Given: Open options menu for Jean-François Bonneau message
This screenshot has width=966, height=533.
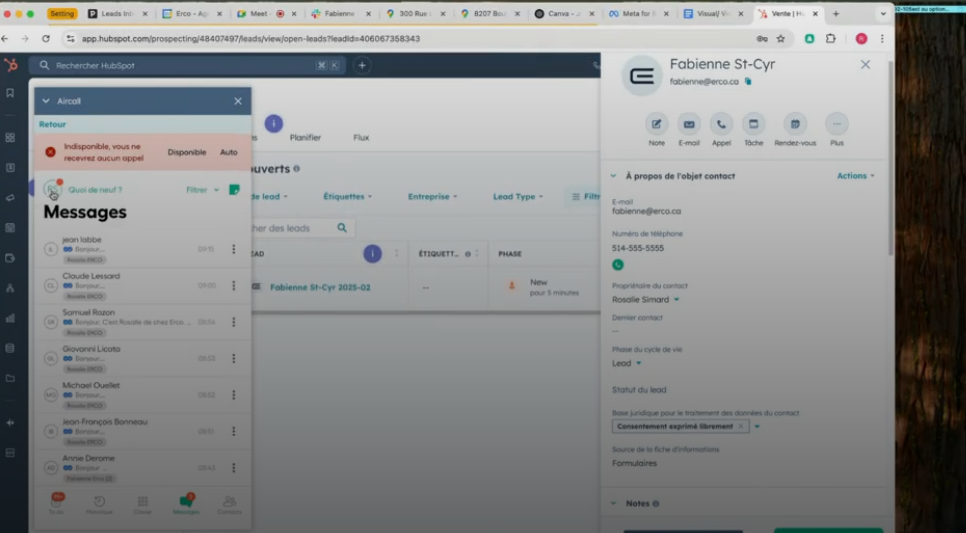Looking at the screenshot, I should click(233, 431).
